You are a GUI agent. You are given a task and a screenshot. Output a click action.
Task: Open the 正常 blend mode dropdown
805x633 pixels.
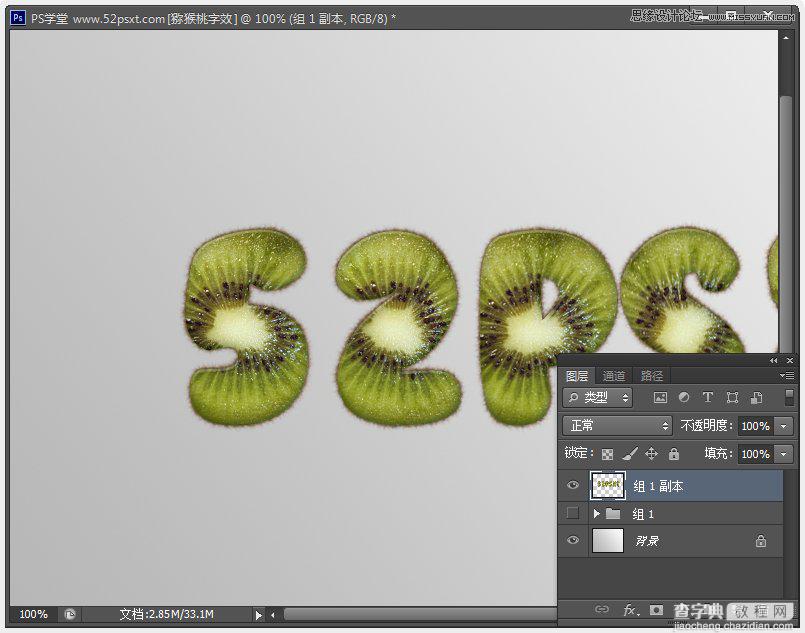click(x=617, y=426)
